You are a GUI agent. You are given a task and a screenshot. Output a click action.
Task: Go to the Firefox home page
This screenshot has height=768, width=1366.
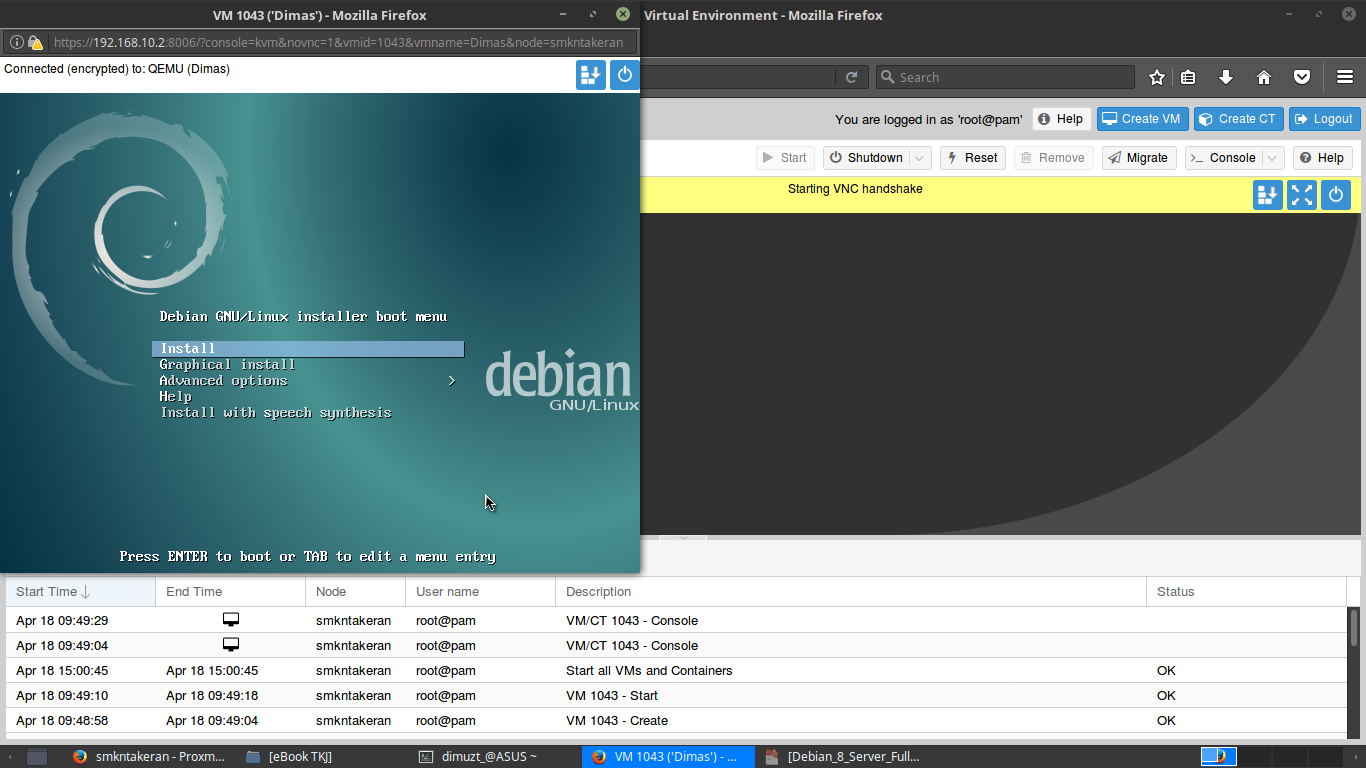1264,77
